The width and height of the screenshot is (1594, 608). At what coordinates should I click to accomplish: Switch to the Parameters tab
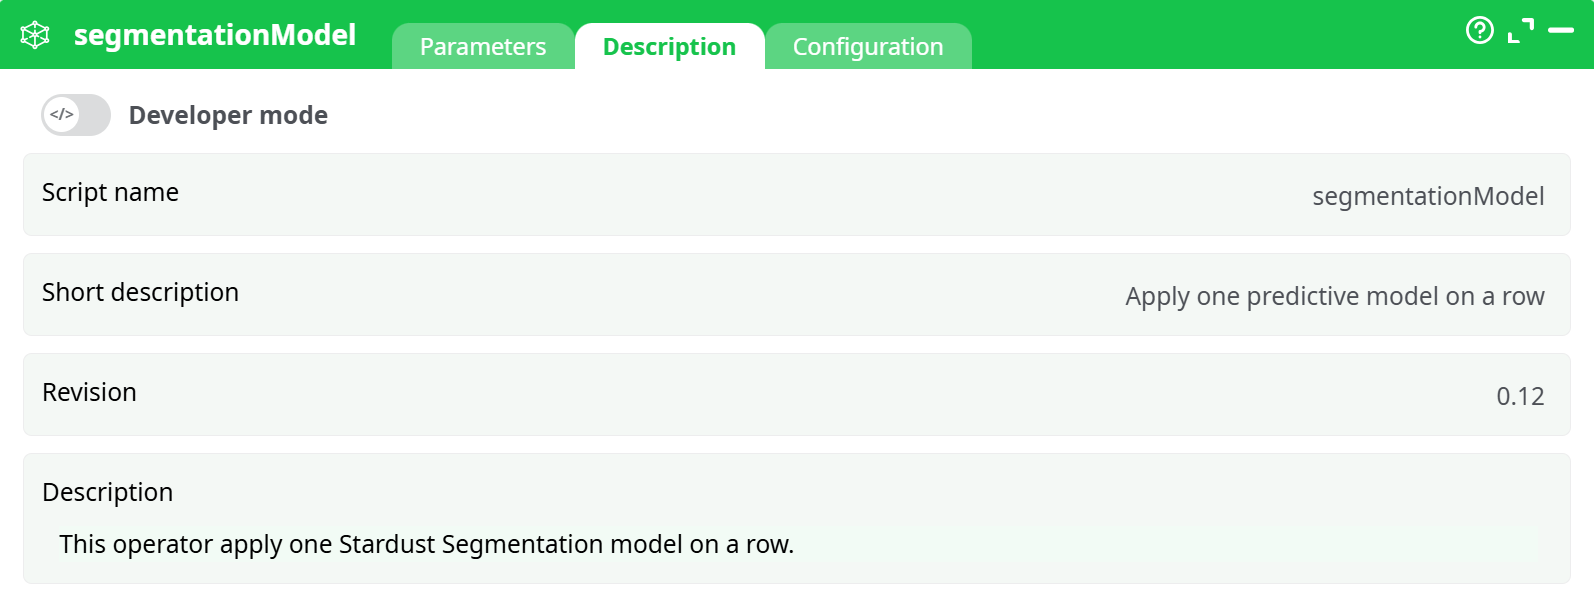(483, 46)
